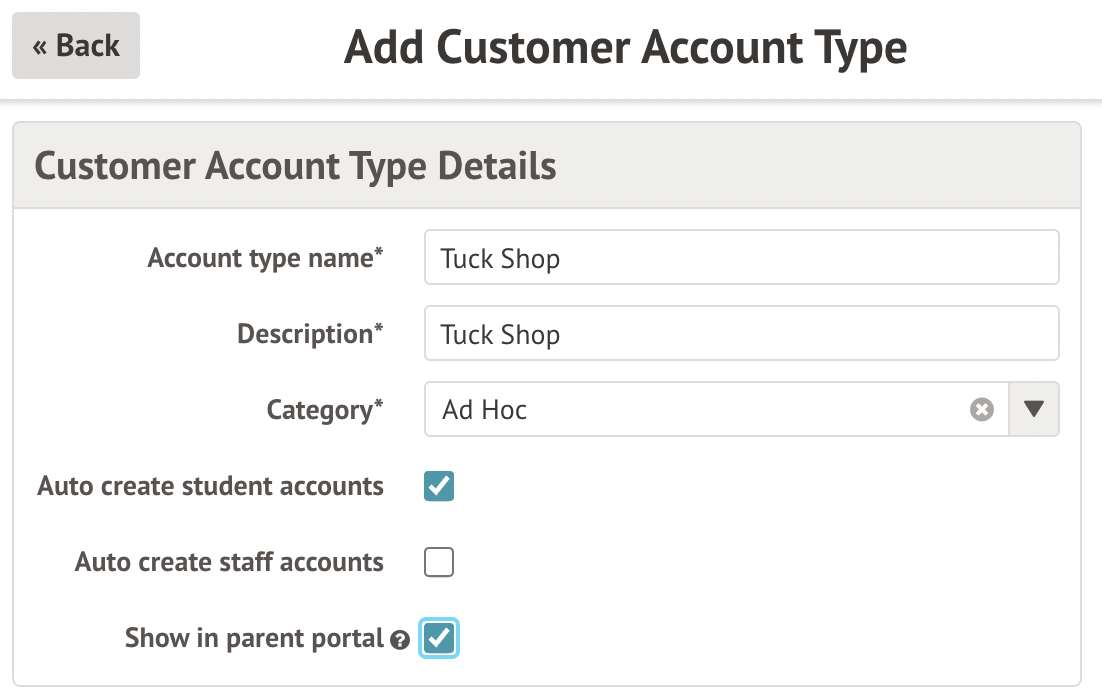Expand the Category dropdown arrow
The height and width of the screenshot is (700, 1102).
[1034, 410]
